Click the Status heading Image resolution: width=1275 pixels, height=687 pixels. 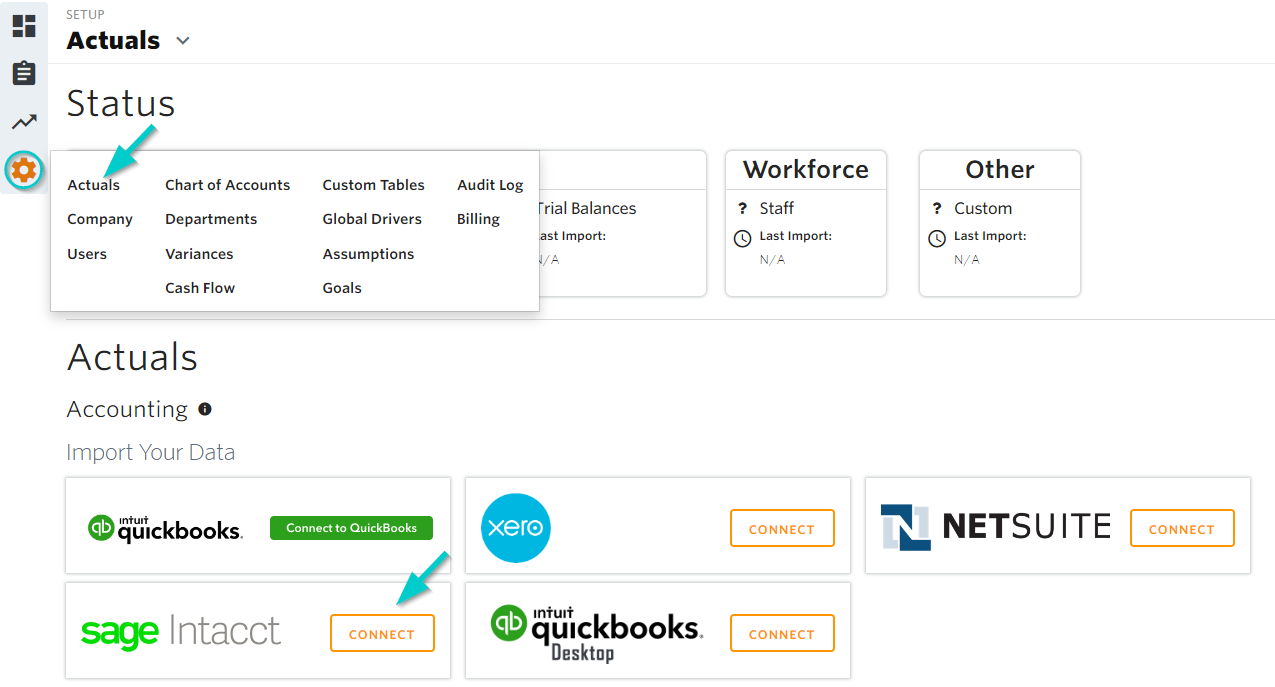(x=121, y=103)
